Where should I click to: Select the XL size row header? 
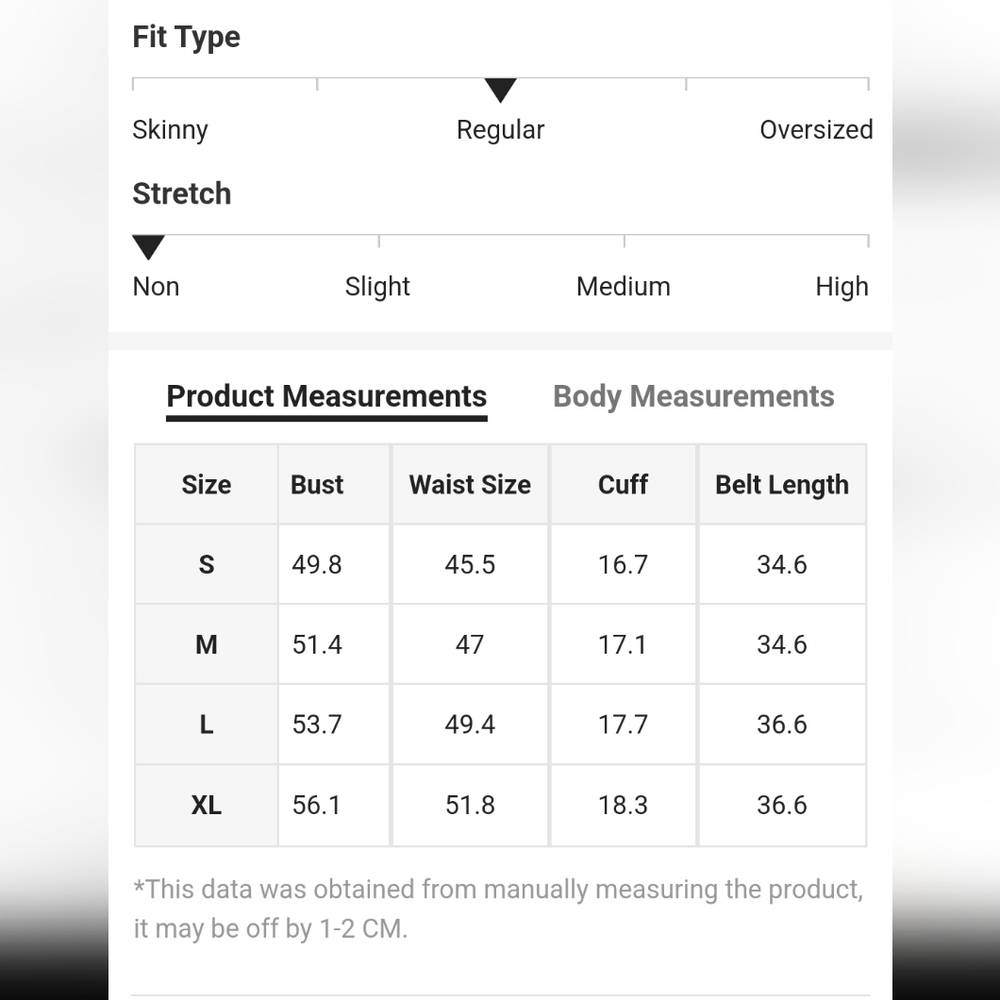[206, 805]
